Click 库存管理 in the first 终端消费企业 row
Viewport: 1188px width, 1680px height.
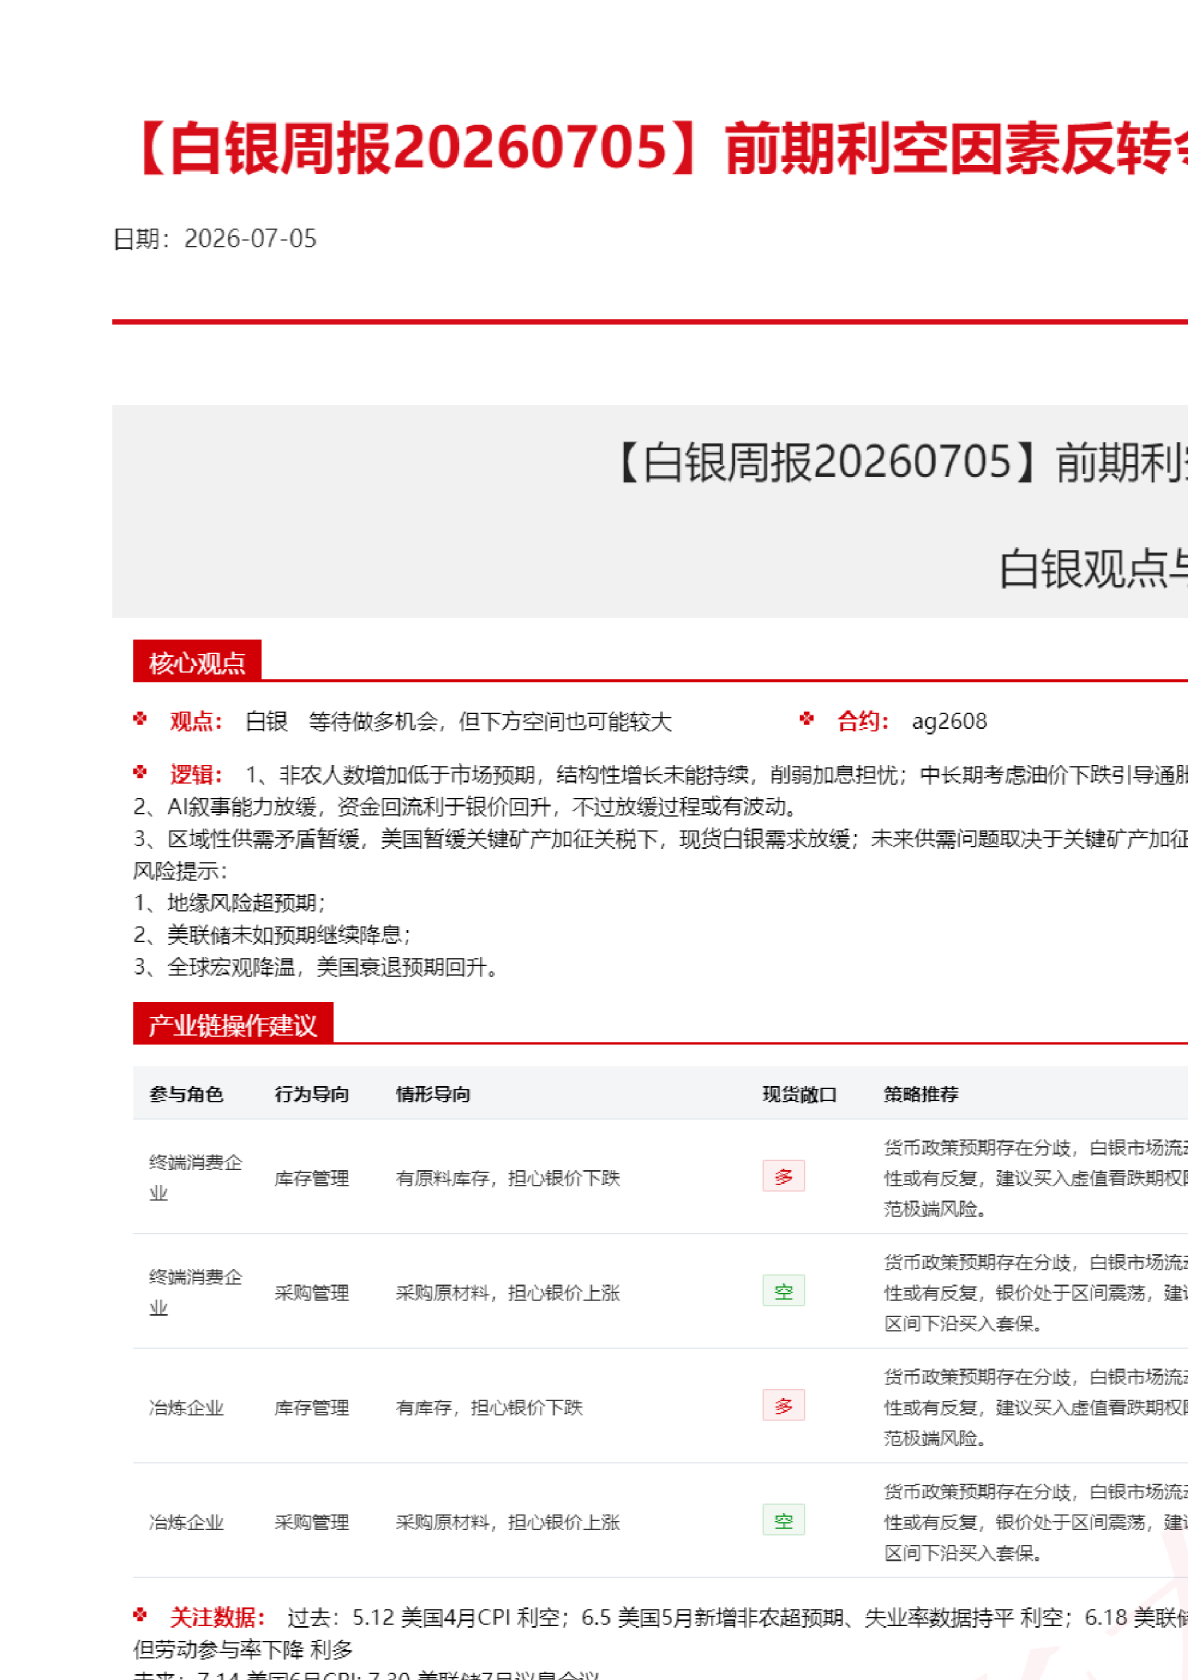pos(312,1178)
